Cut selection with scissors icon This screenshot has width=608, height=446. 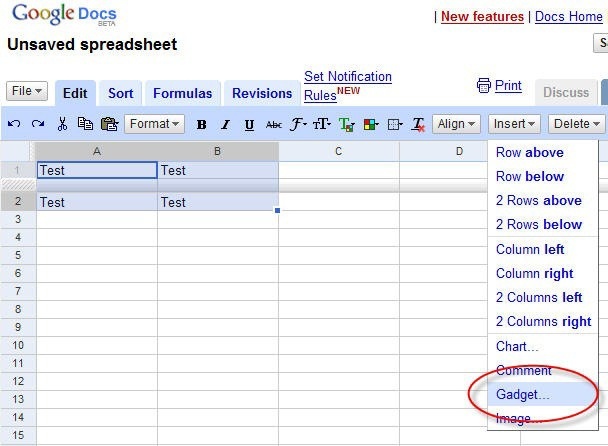(62, 124)
